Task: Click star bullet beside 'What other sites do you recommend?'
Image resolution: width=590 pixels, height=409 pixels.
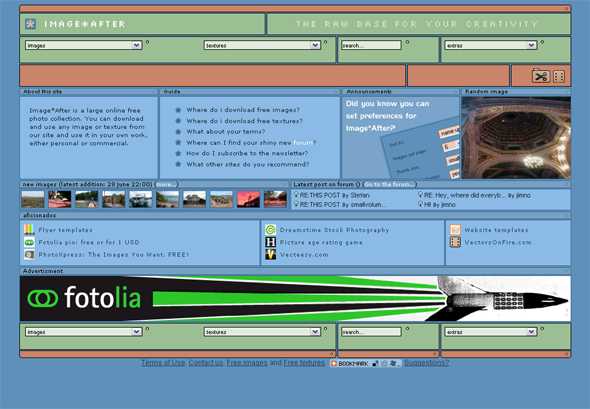Action: (178, 164)
